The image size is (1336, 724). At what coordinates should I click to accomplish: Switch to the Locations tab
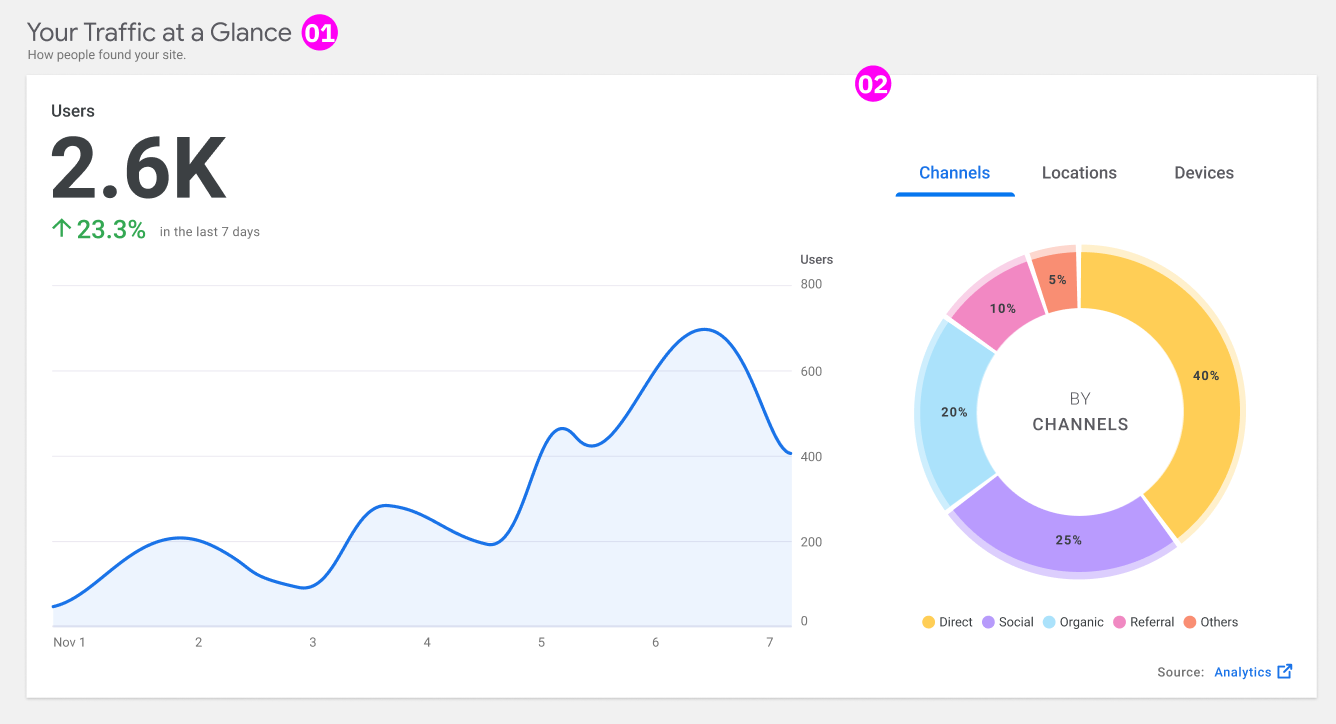(1079, 173)
